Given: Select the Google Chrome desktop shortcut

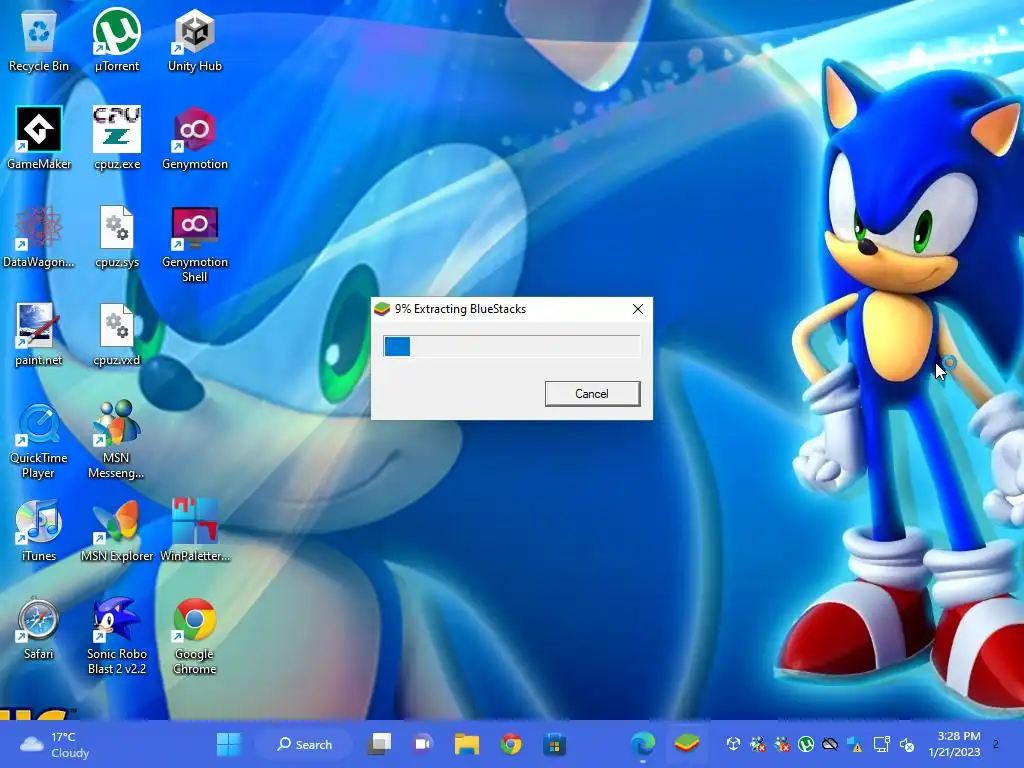Looking at the screenshot, I should point(195,636).
